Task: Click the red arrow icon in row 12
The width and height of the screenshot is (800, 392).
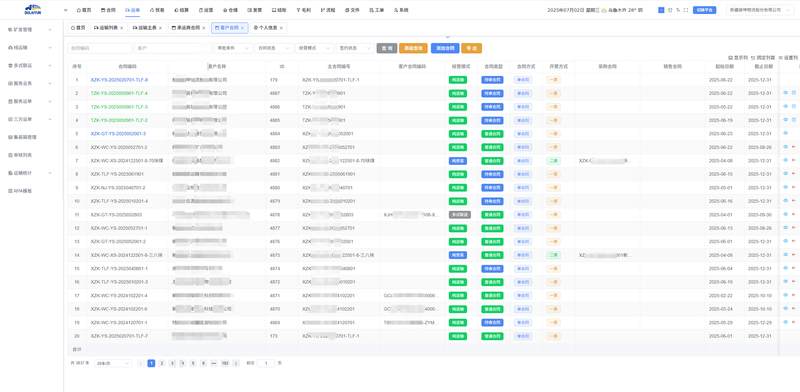Action: click(793, 228)
